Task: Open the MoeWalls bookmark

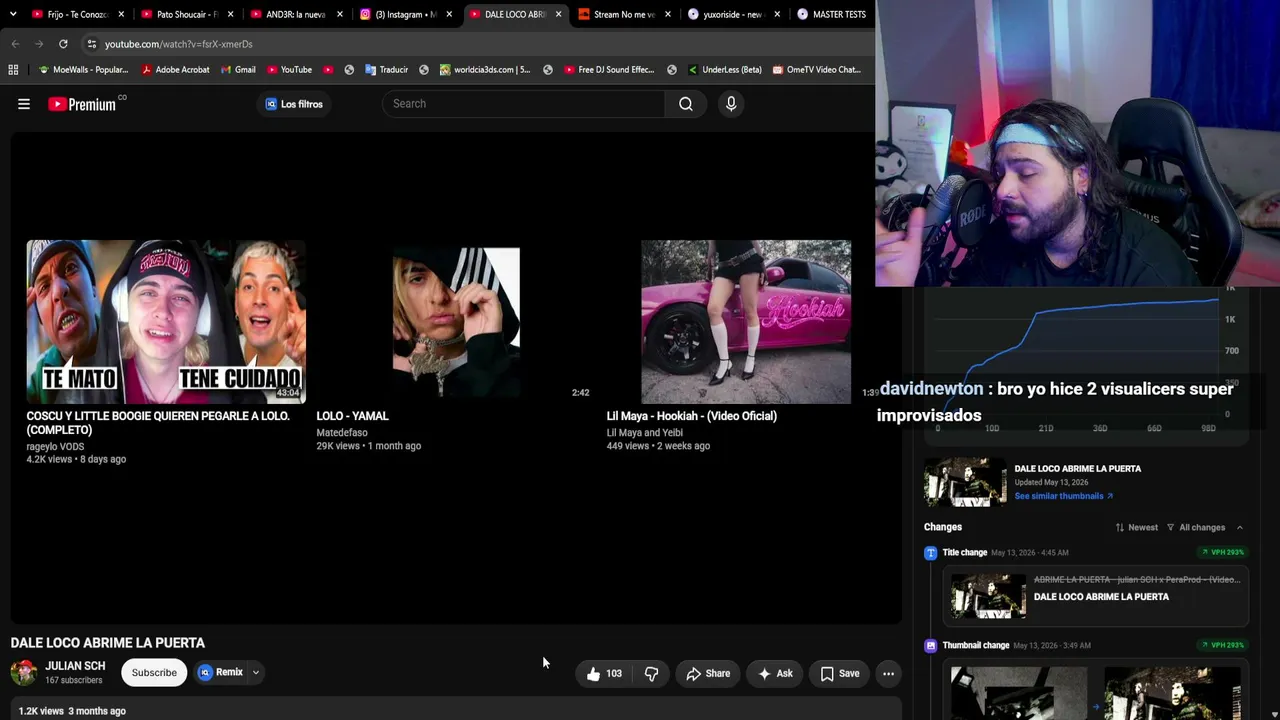Action: pos(83,70)
